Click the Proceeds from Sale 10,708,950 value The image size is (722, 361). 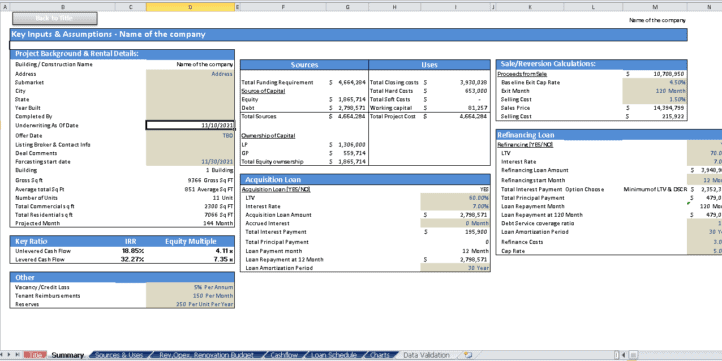click(x=669, y=74)
